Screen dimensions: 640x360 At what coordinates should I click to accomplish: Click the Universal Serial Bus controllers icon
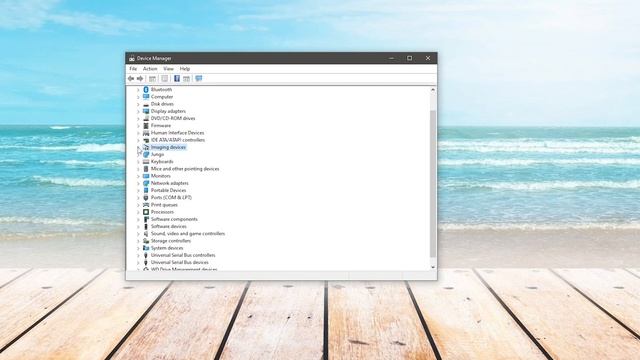[146, 255]
